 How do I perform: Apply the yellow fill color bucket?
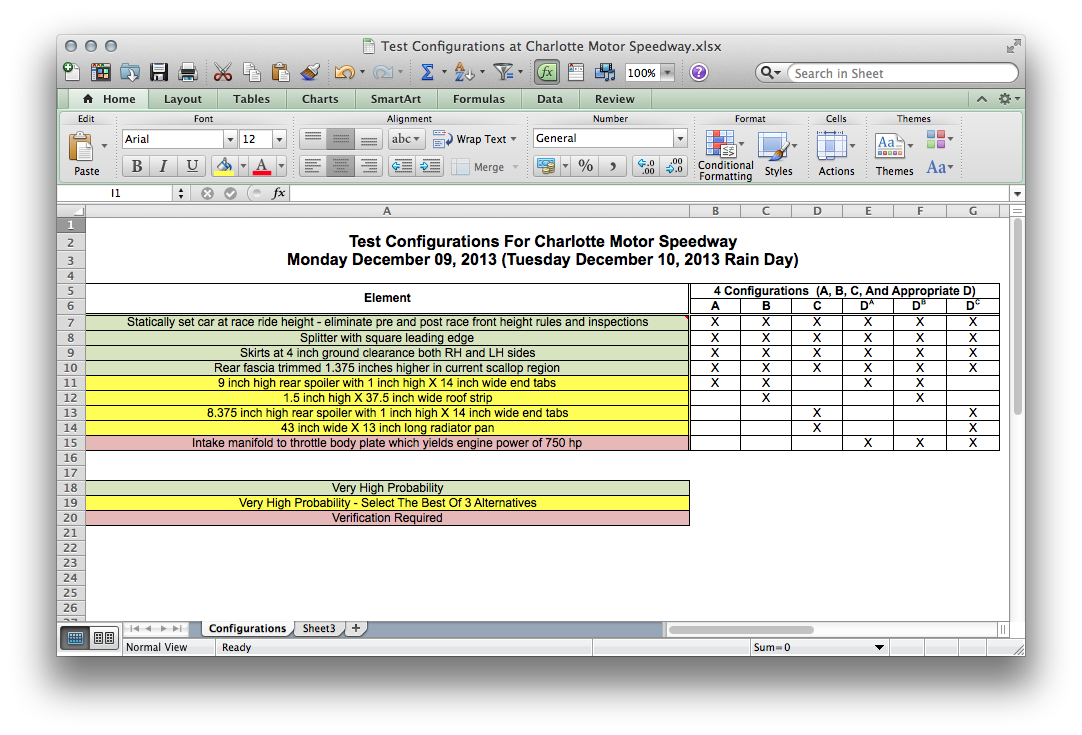[x=224, y=166]
